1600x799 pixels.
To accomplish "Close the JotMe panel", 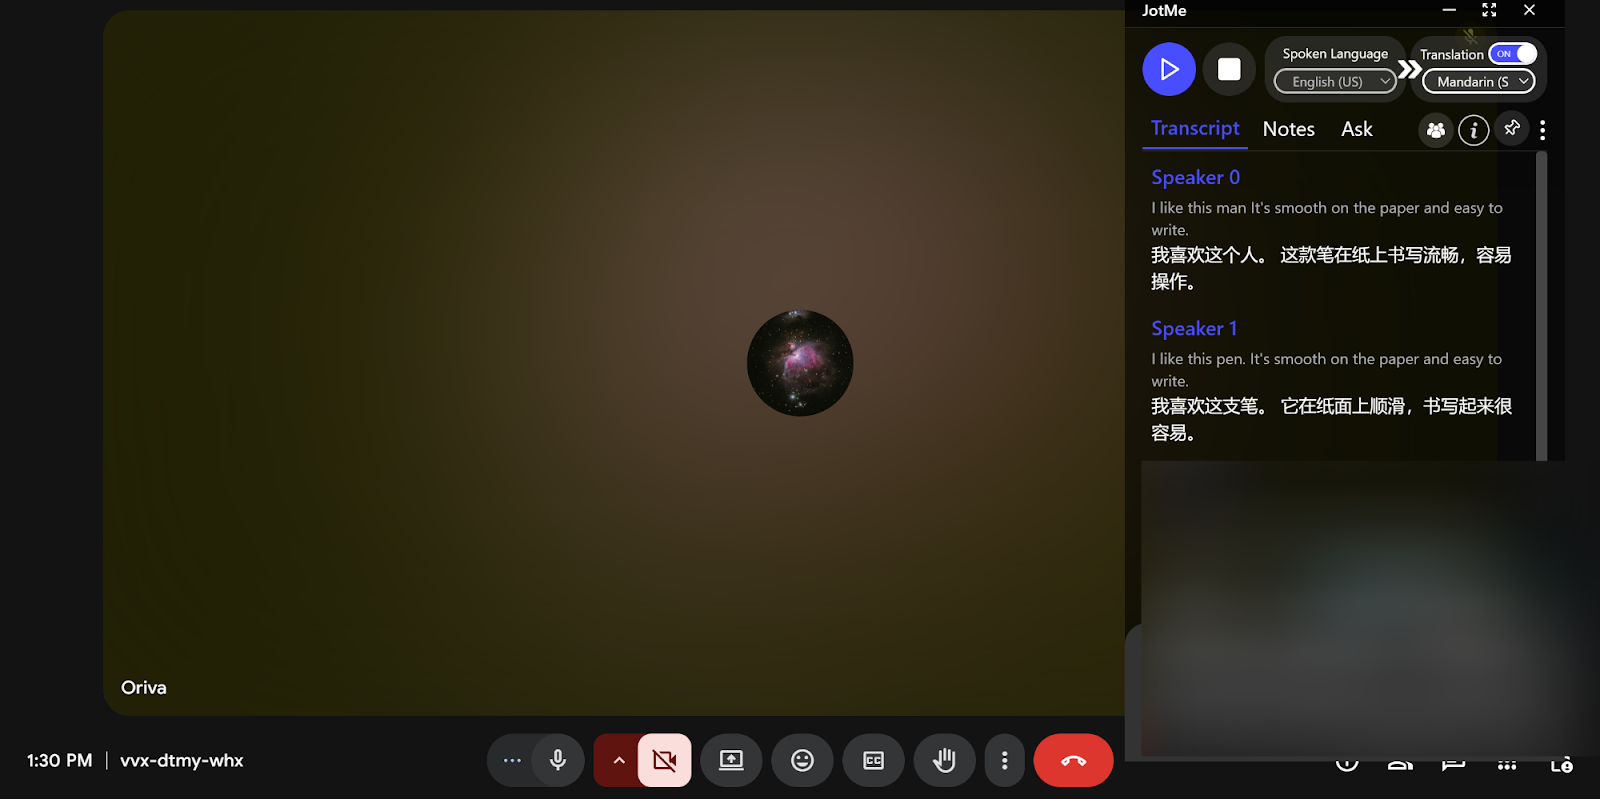I will (1529, 10).
